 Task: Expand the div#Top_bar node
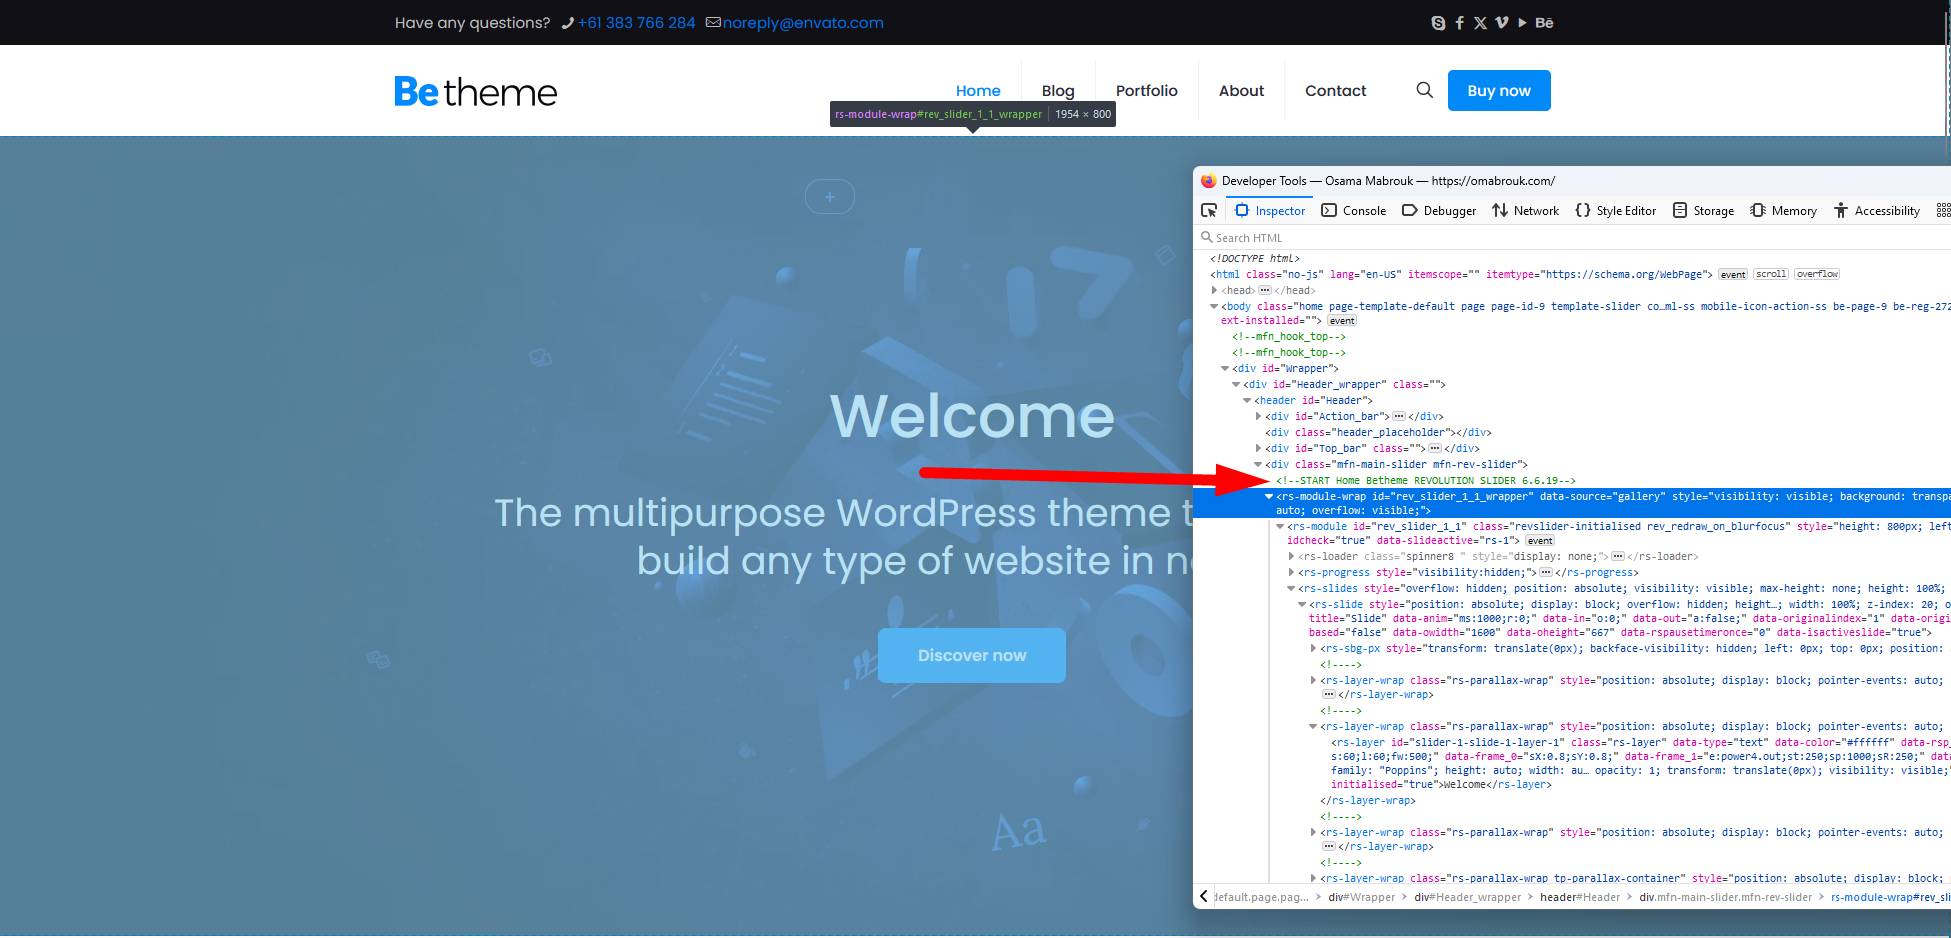(x=1258, y=448)
